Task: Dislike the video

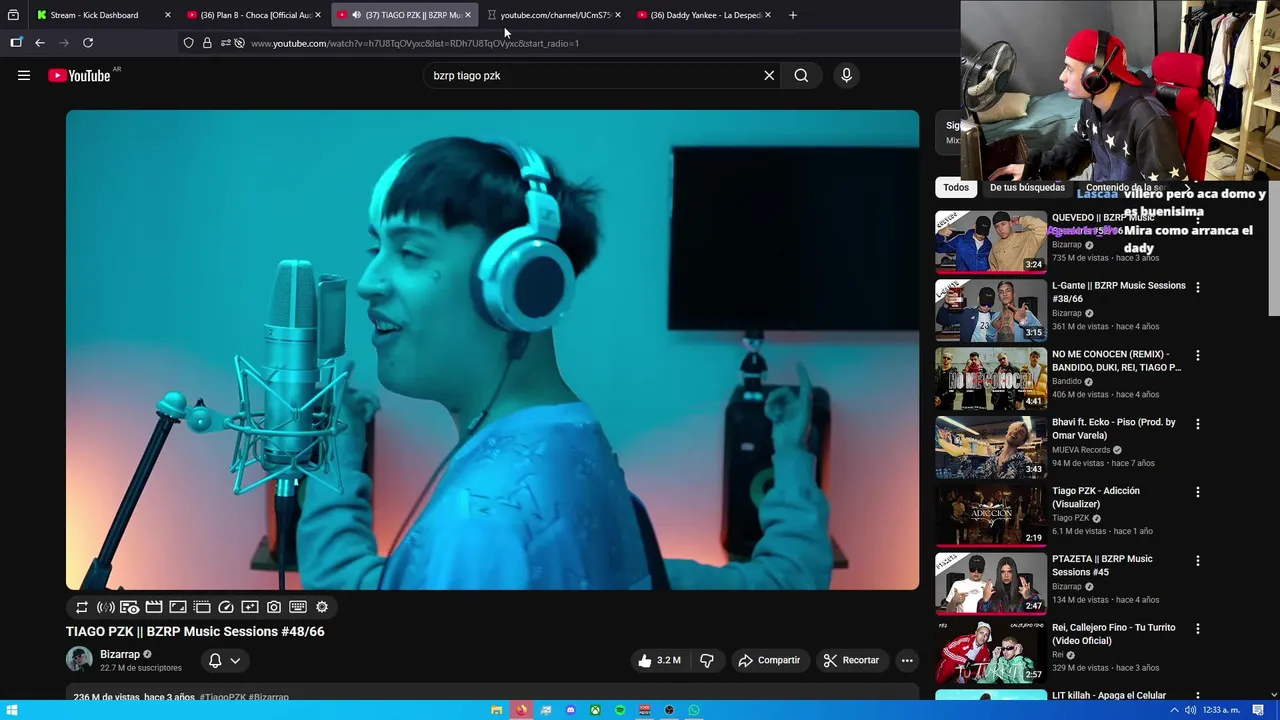Action: click(x=707, y=660)
